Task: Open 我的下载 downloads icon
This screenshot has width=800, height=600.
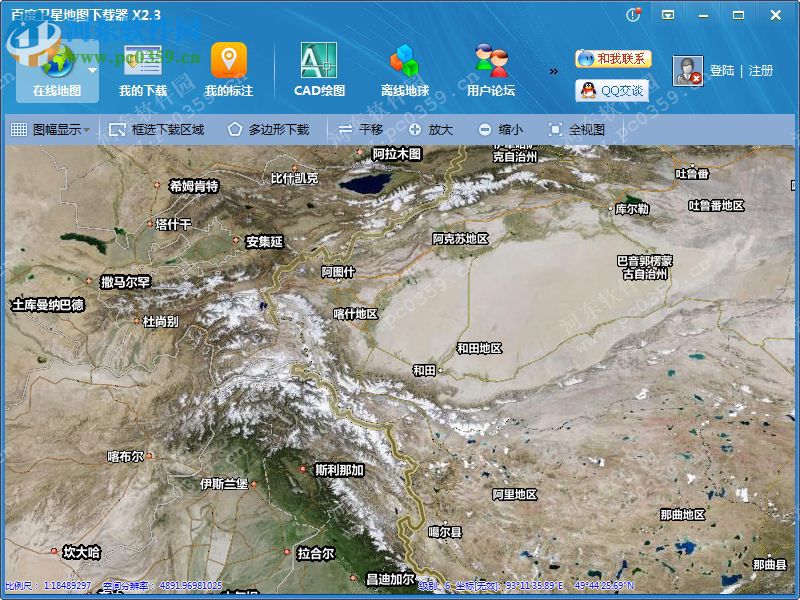Action: pos(143,61)
